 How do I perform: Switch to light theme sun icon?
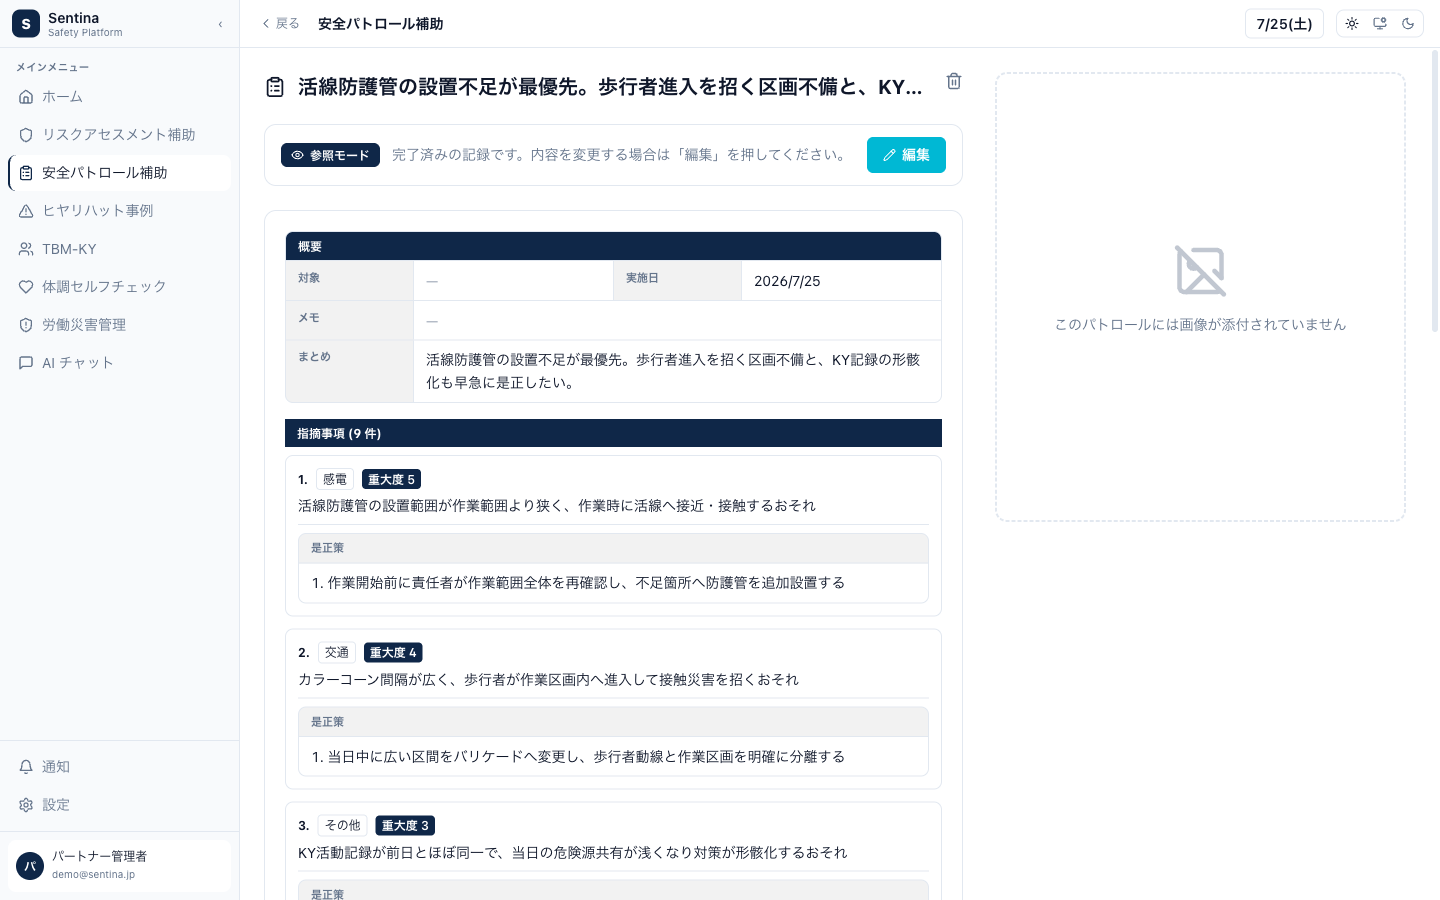(1352, 24)
